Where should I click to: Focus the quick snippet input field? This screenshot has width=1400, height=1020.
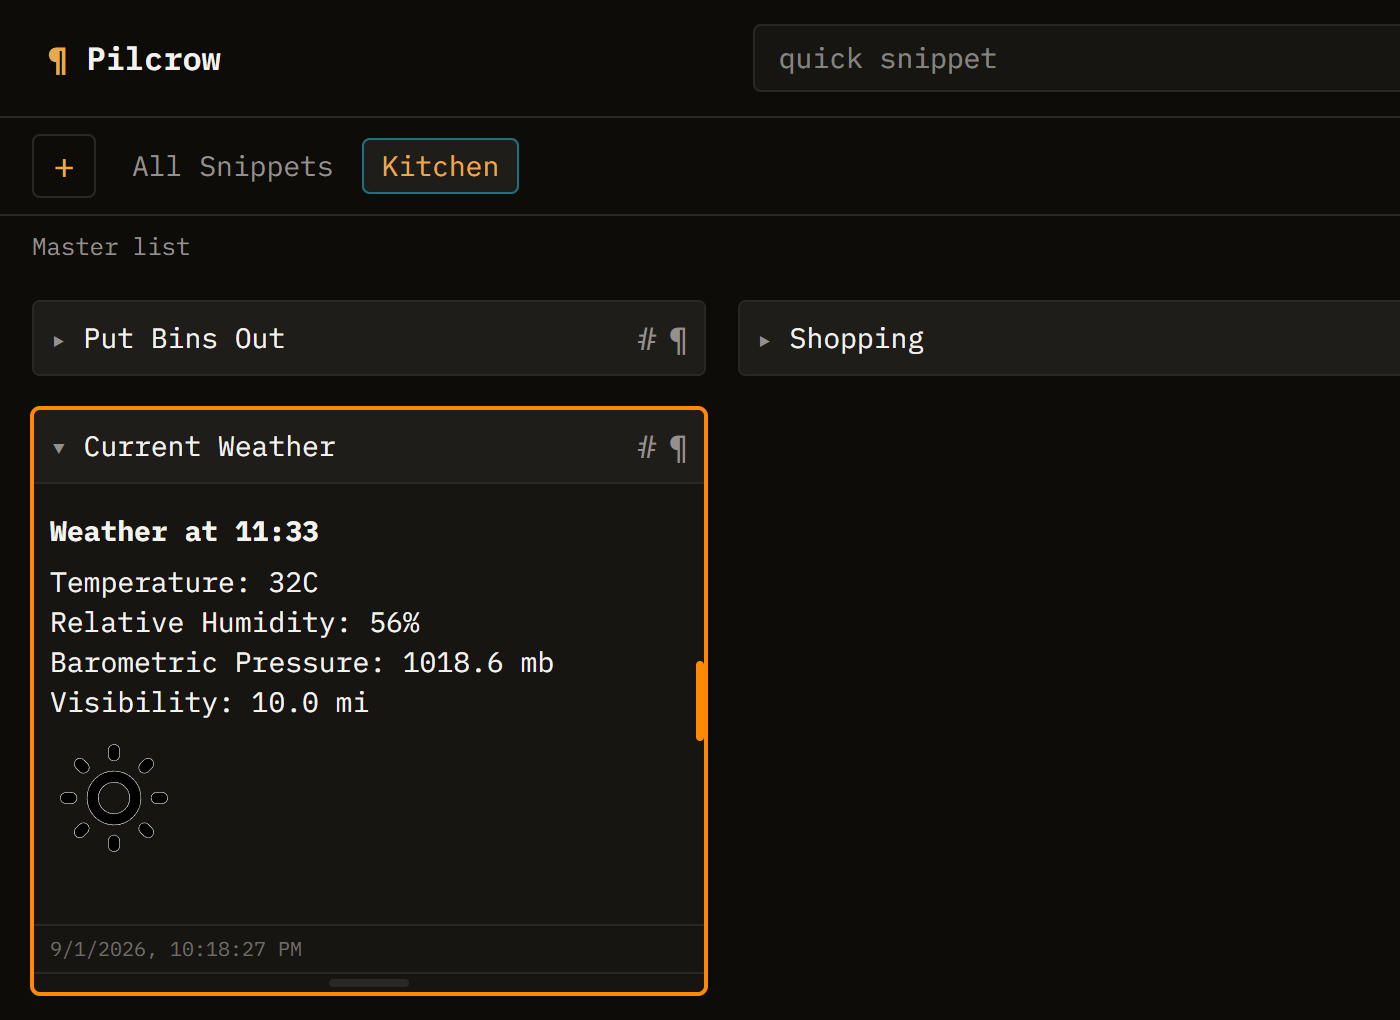1077,58
